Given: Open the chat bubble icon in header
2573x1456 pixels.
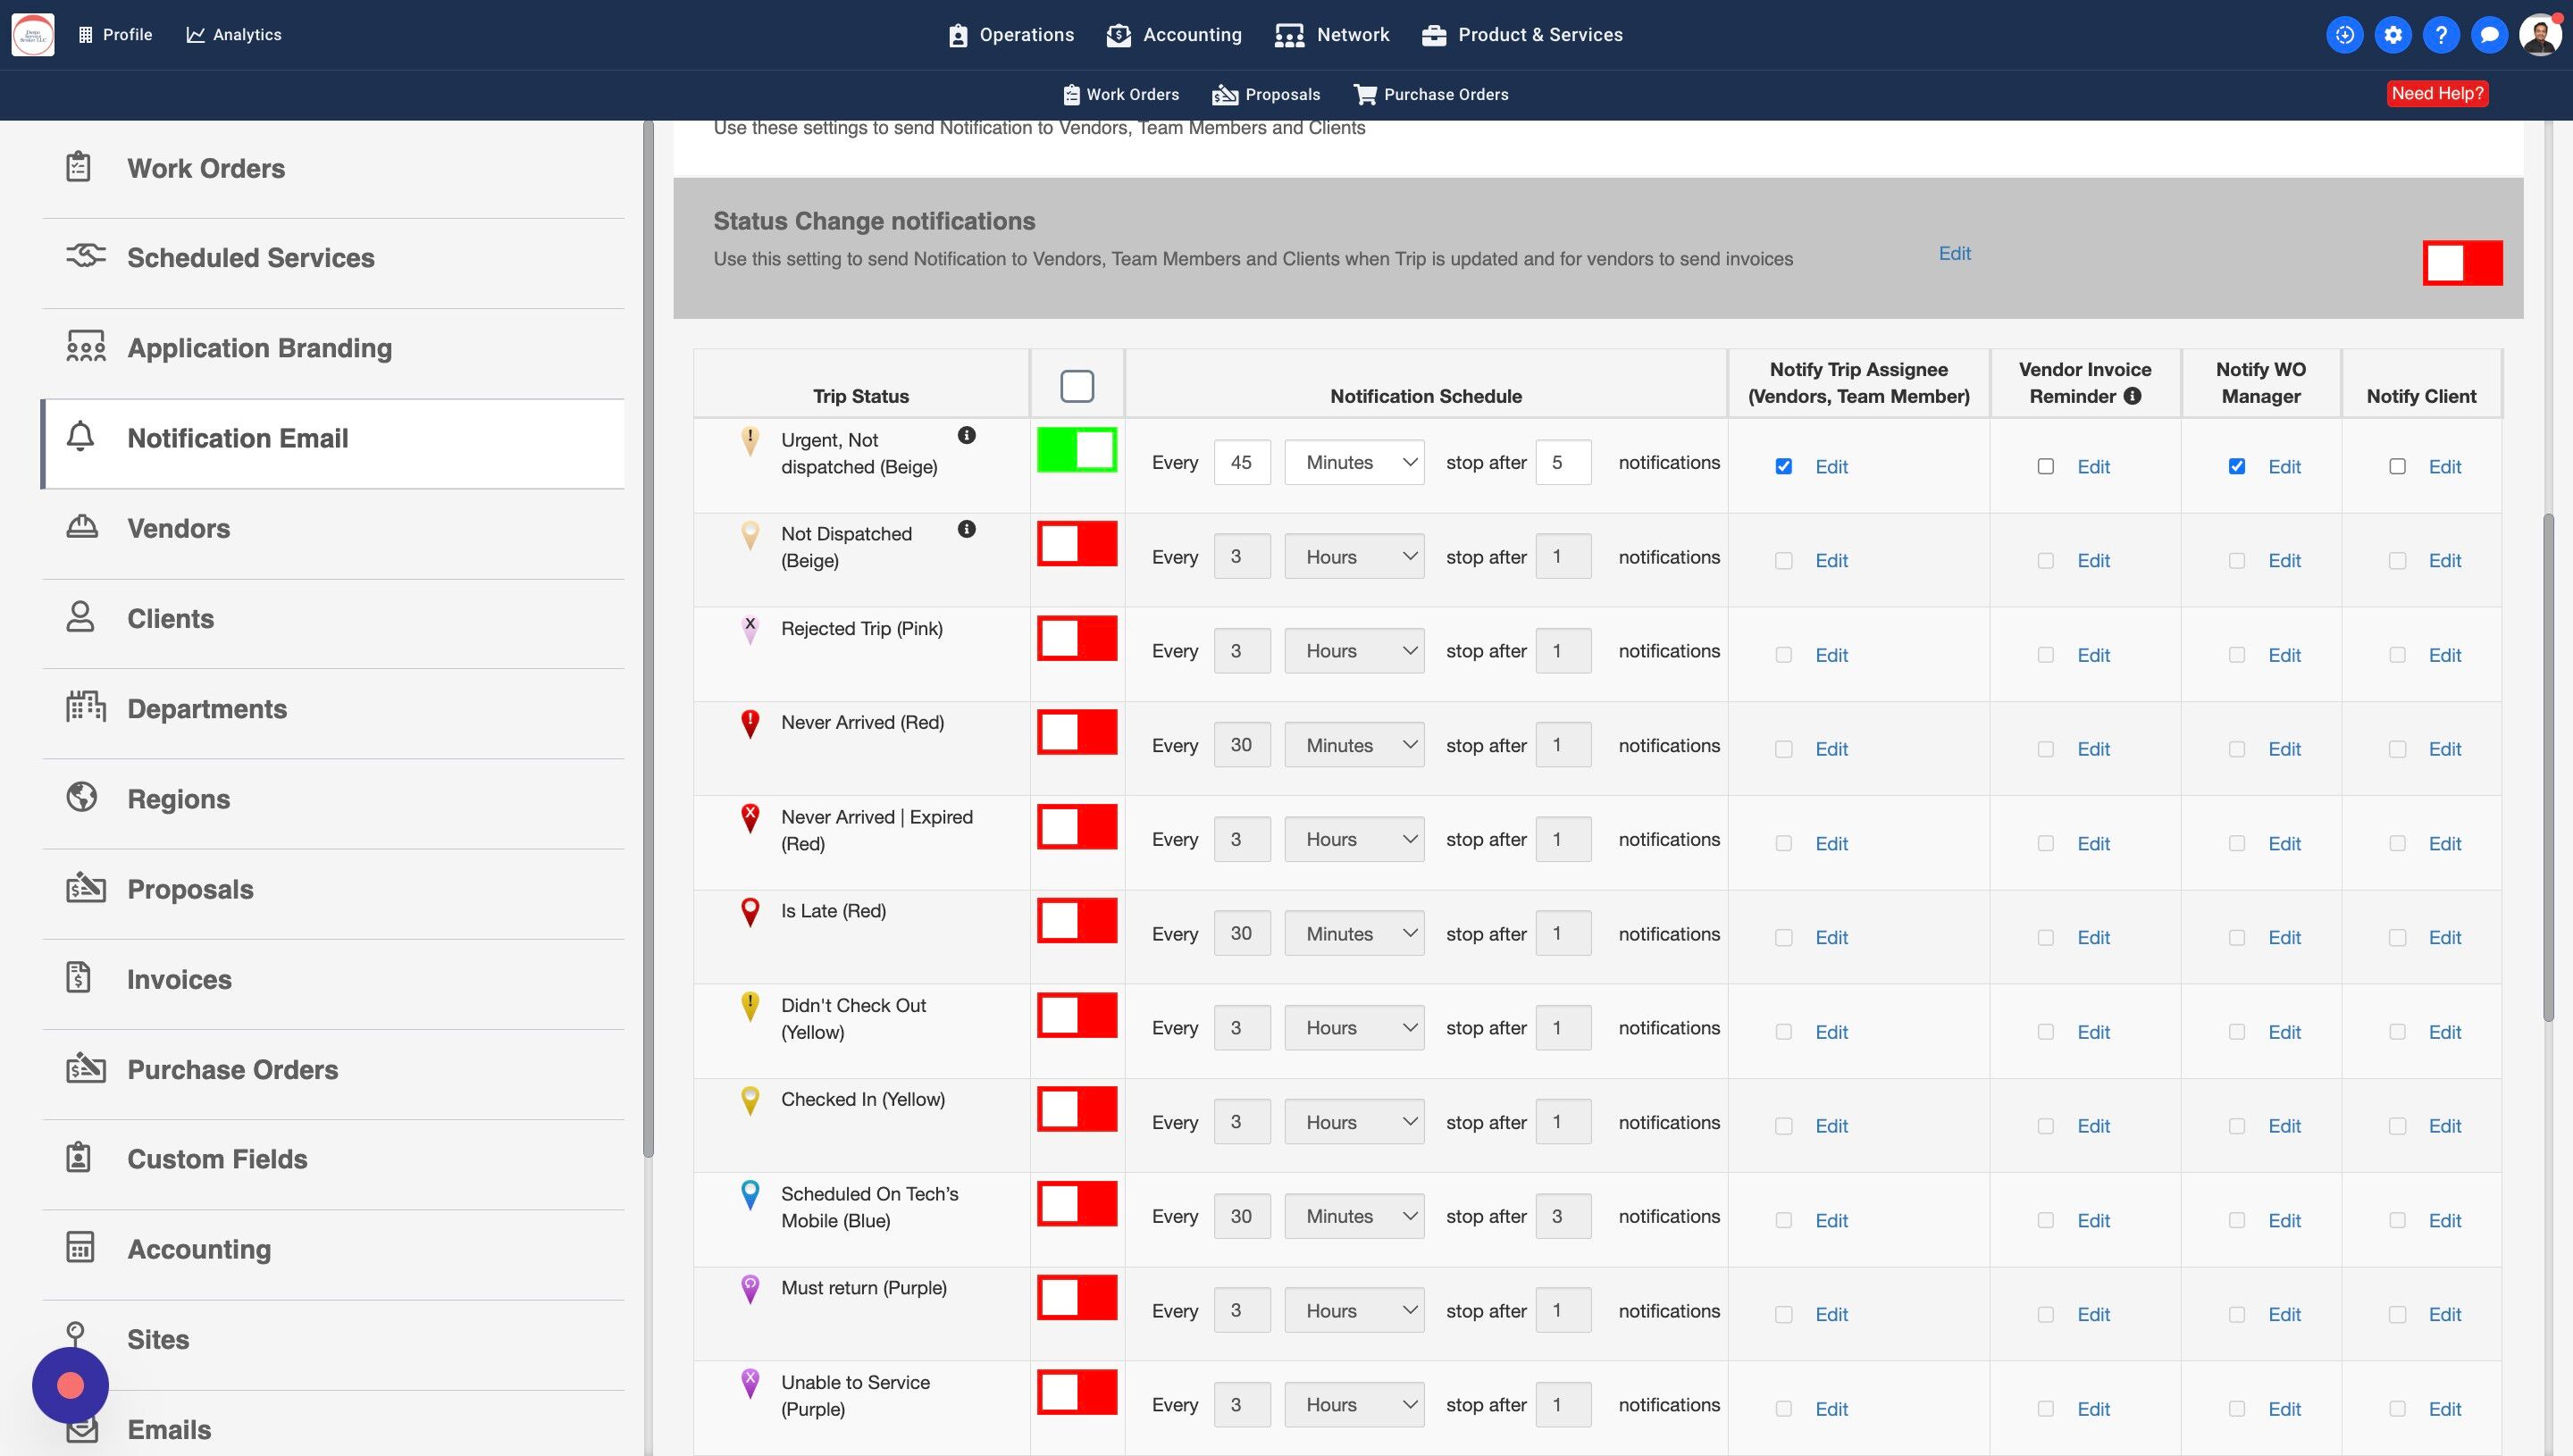Looking at the screenshot, I should 2488,35.
